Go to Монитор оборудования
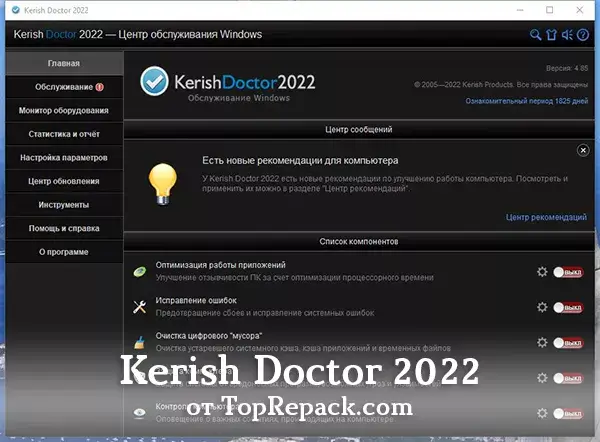Viewport: 600px width, 442px height. tap(64, 111)
